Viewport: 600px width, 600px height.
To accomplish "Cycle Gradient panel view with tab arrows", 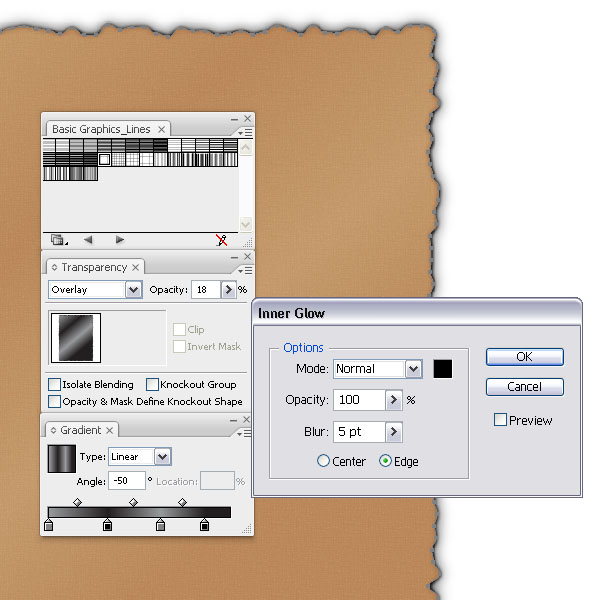I will (53, 430).
